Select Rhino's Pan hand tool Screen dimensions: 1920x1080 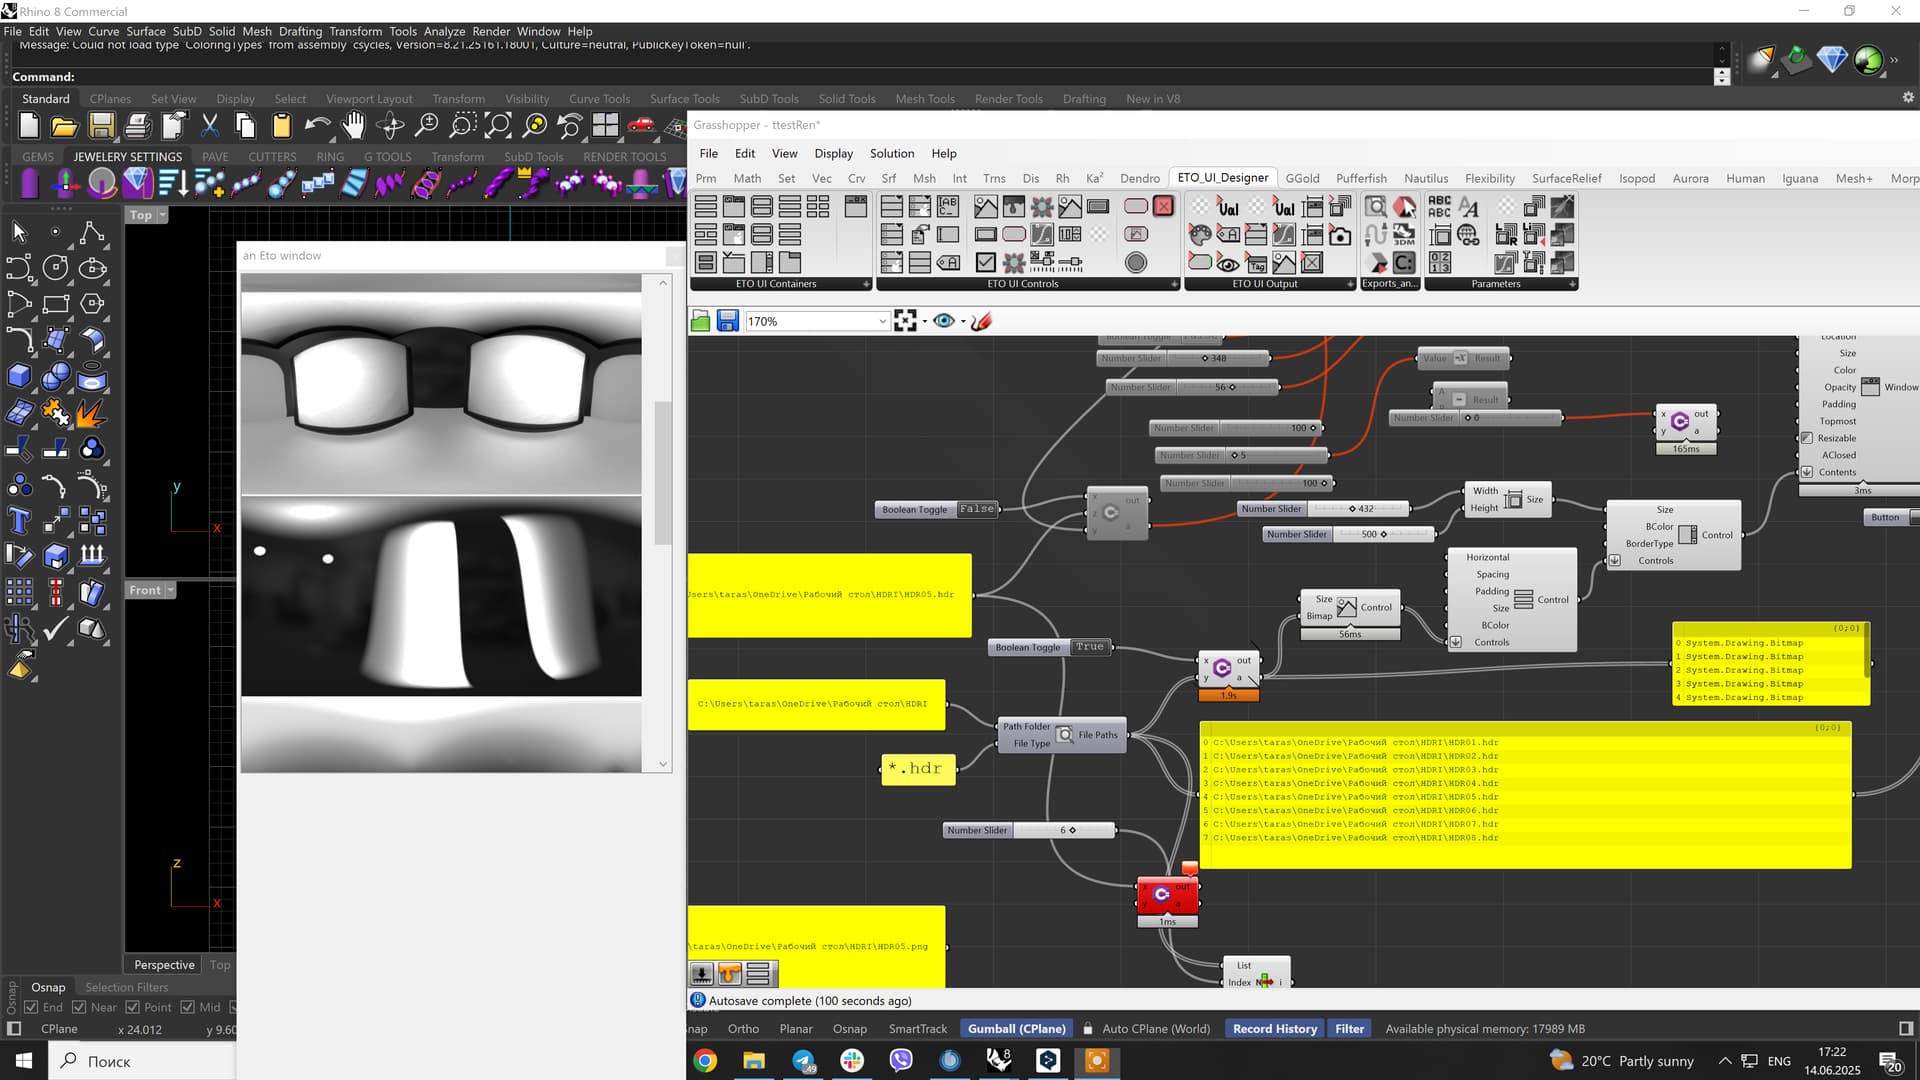coord(354,126)
